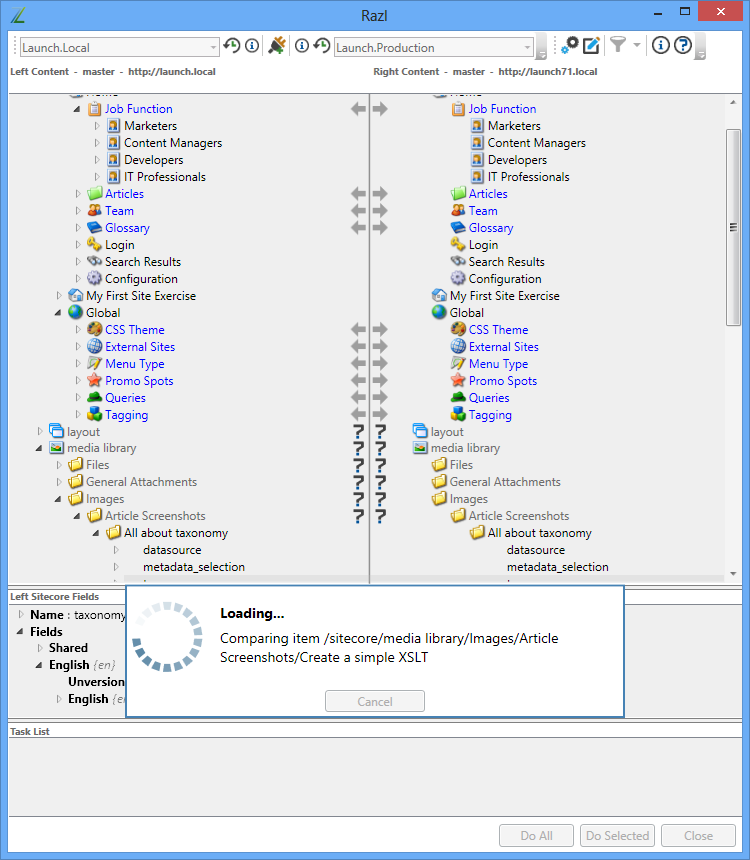The width and height of the screenshot is (750, 860).
Task: Click the tree vertical scrollbar thumb
Action: pyautogui.click(x=733, y=228)
